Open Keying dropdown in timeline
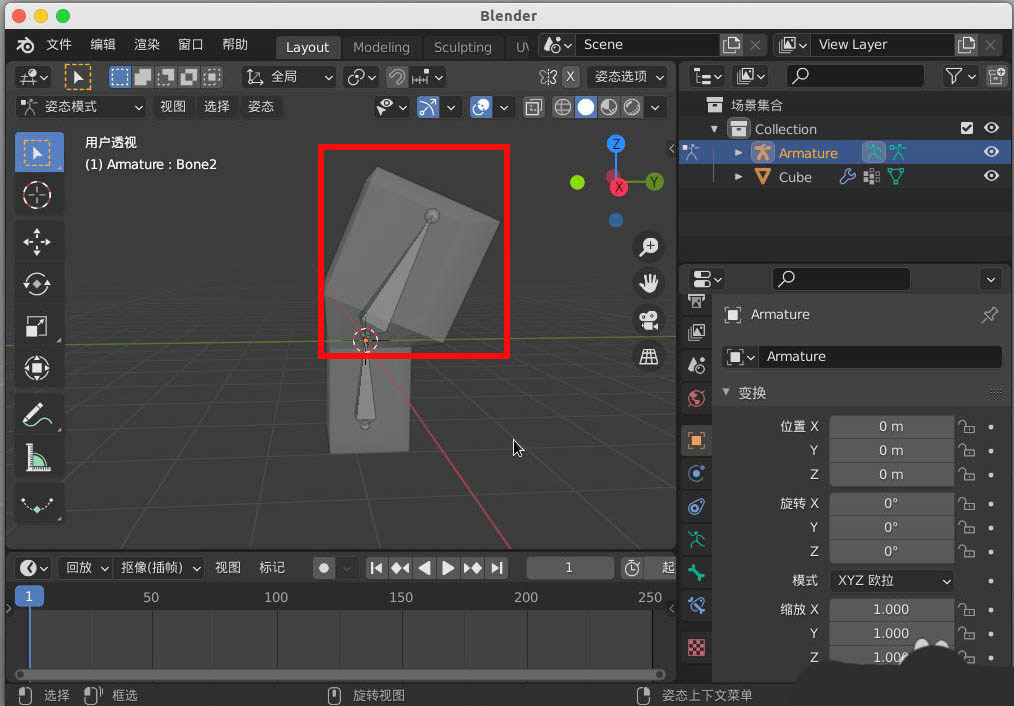 [159, 568]
